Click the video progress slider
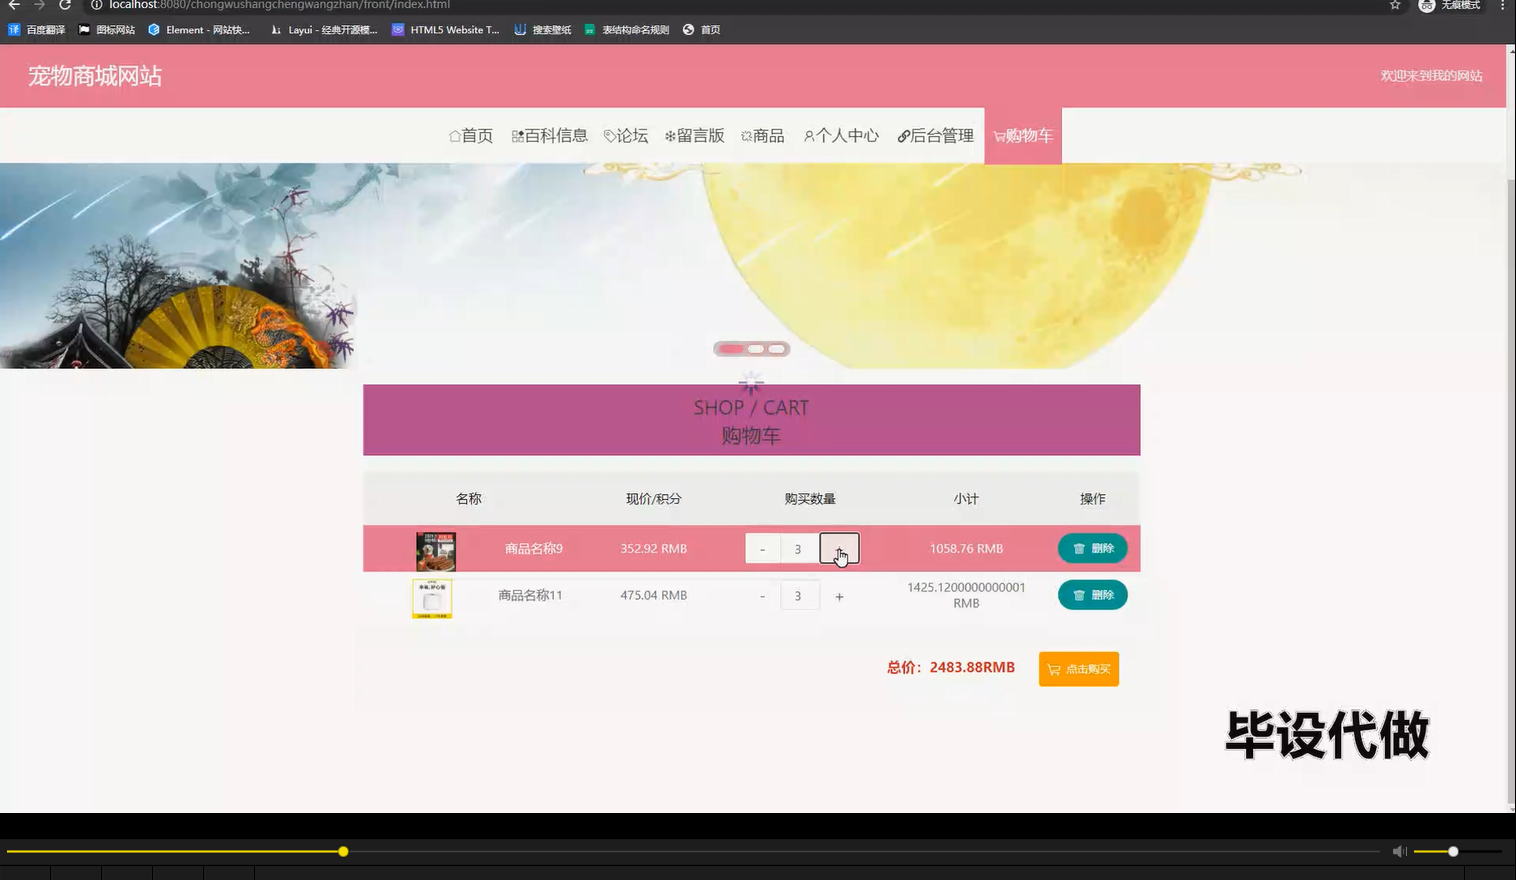This screenshot has height=880, width=1516. pyautogui.click(x=343, y=851)
